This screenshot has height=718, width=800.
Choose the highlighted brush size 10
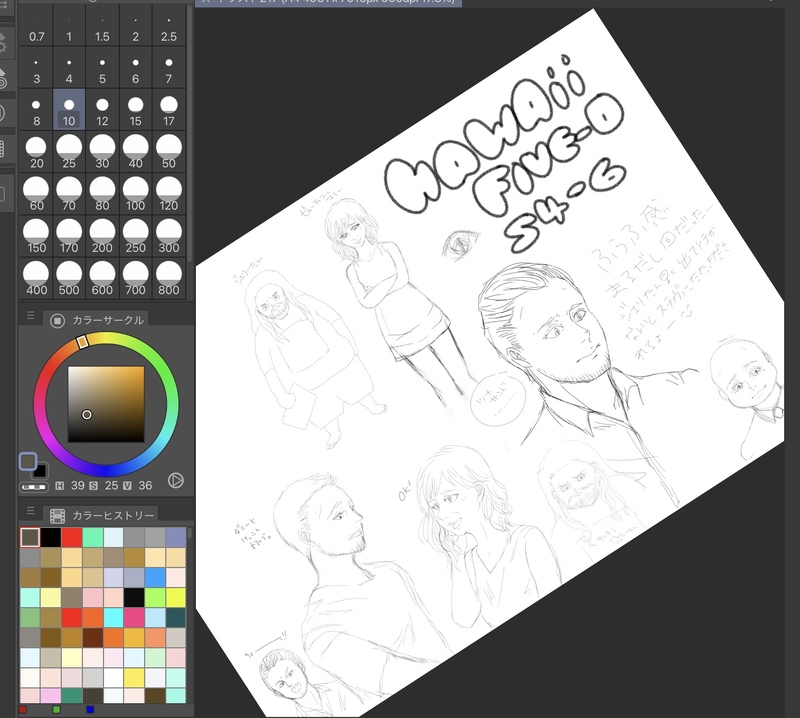(x=69, y=110)
